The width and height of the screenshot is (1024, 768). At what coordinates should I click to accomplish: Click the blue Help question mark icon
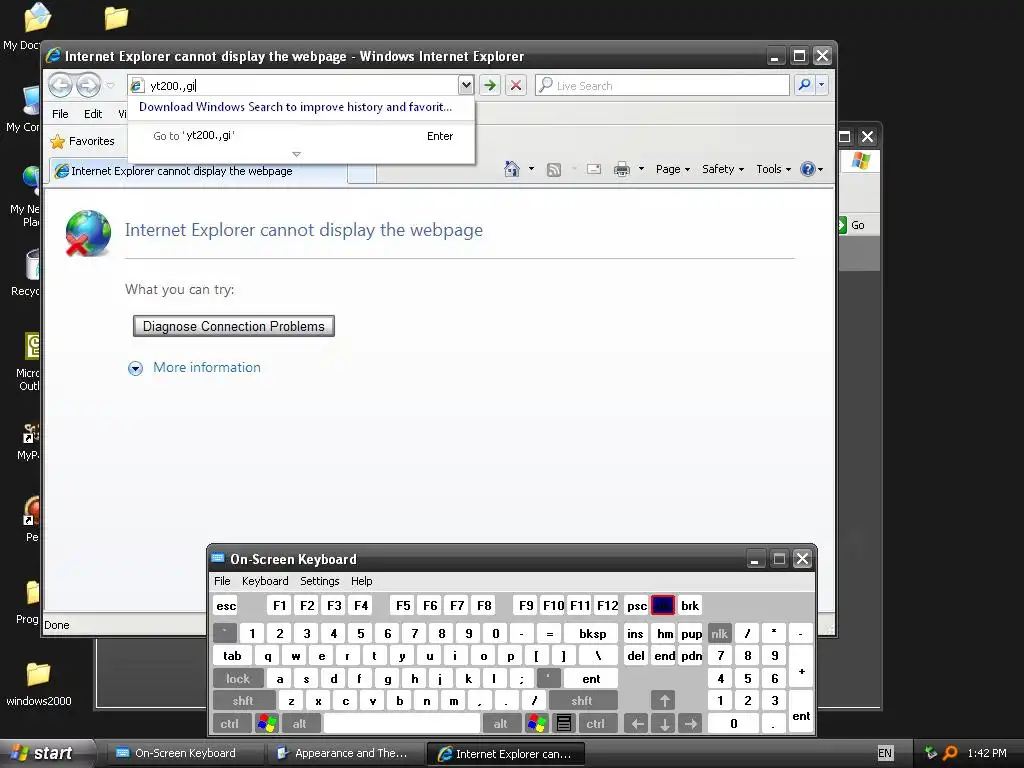(x=808, y=169)
